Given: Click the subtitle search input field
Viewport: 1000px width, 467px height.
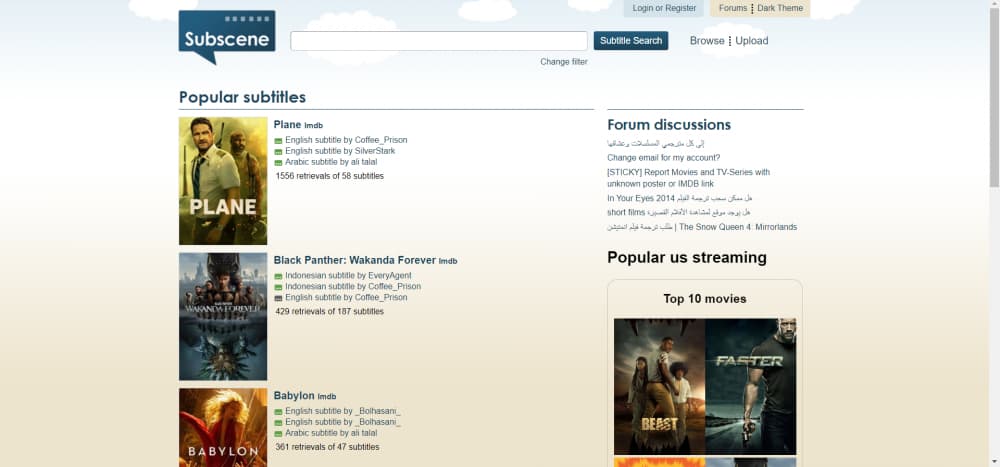Looking at the screenshot, I should click(439, 41).
